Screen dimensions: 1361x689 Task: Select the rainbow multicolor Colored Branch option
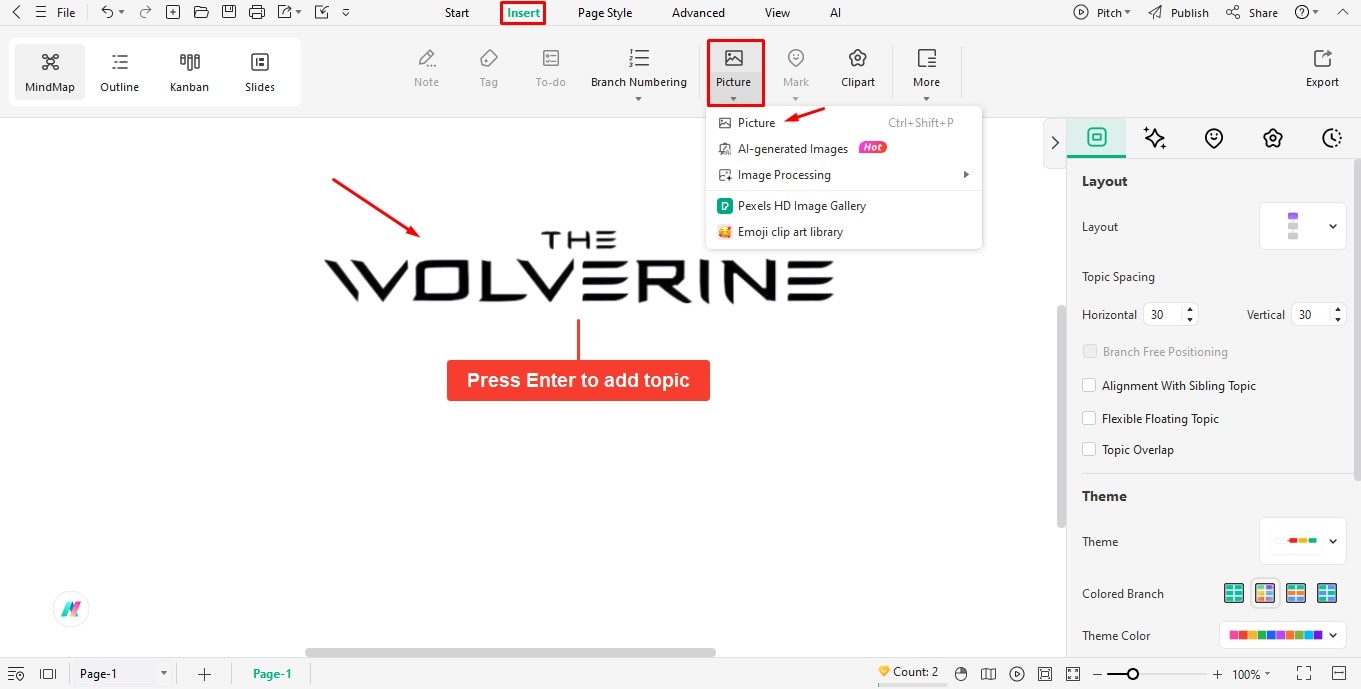click(x=1265, y=593)
